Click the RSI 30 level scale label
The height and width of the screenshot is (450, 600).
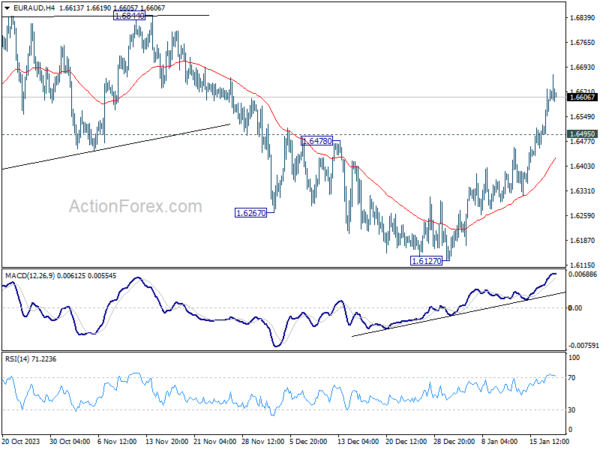coord(571,410)
